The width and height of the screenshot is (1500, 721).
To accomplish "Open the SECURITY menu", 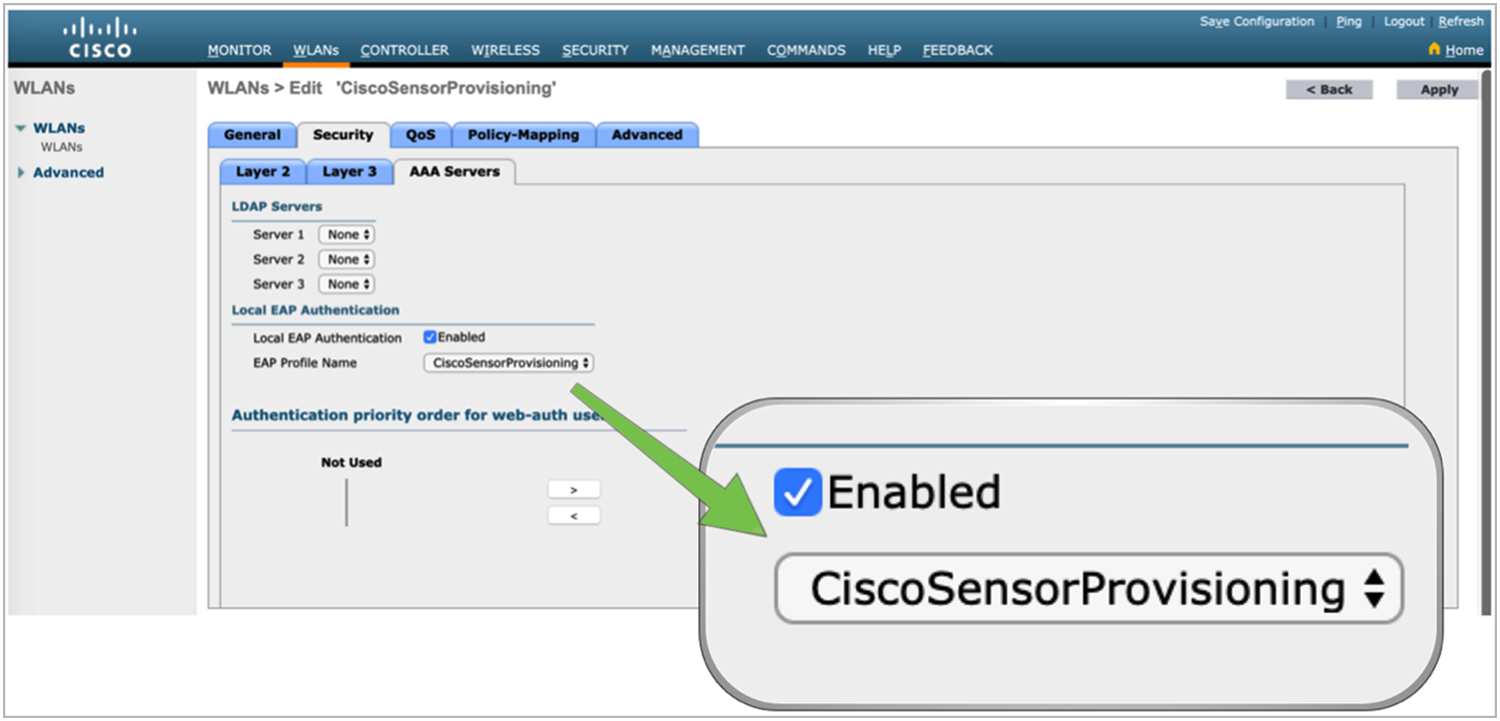I will pos(595,50).
